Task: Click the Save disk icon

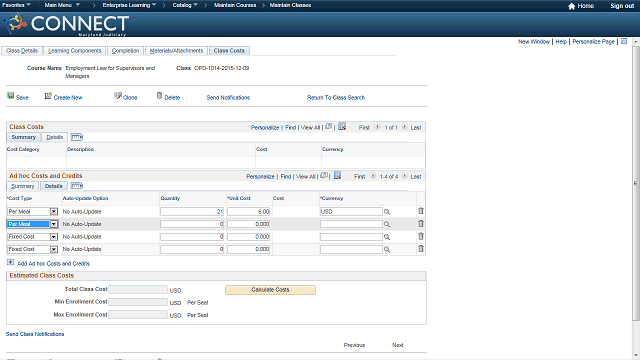Action: coord(11,96)
